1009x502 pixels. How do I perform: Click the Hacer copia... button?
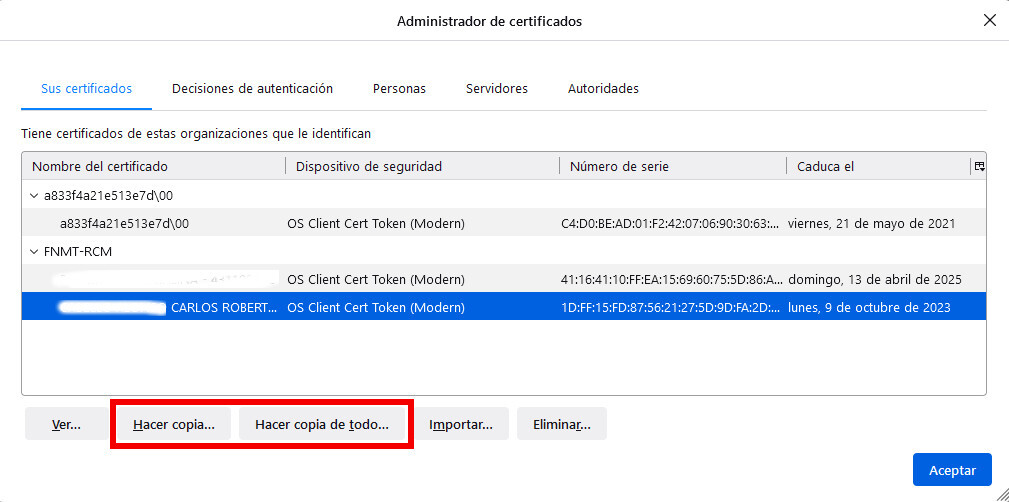pos(174,424)
